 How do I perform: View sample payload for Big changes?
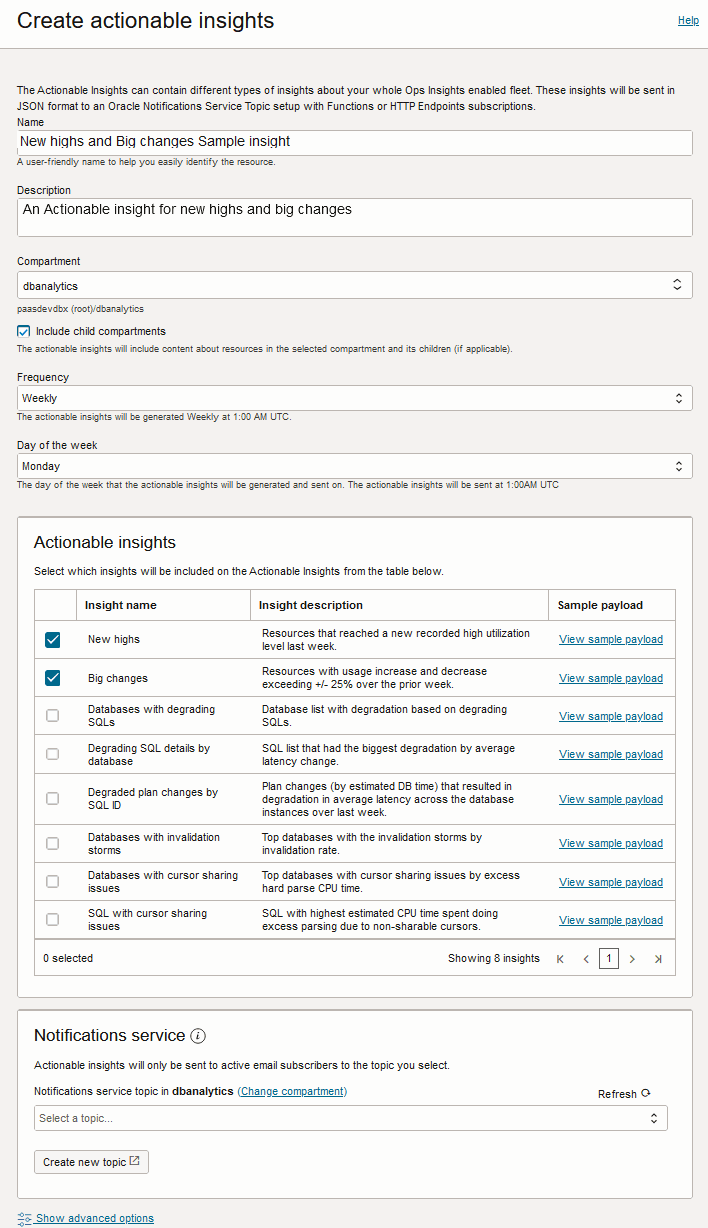[x=610, y=678]
